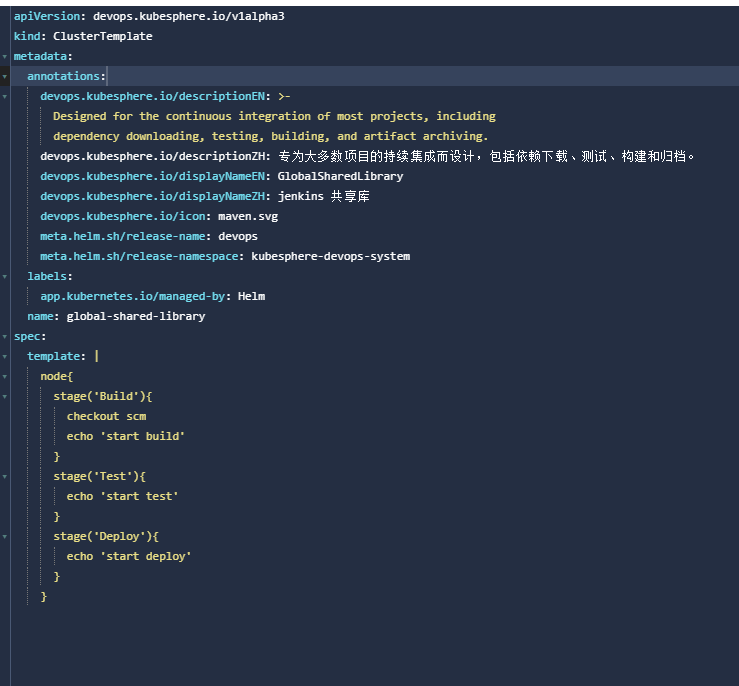Click the template key
739x686 pixels.
(54, 356)
